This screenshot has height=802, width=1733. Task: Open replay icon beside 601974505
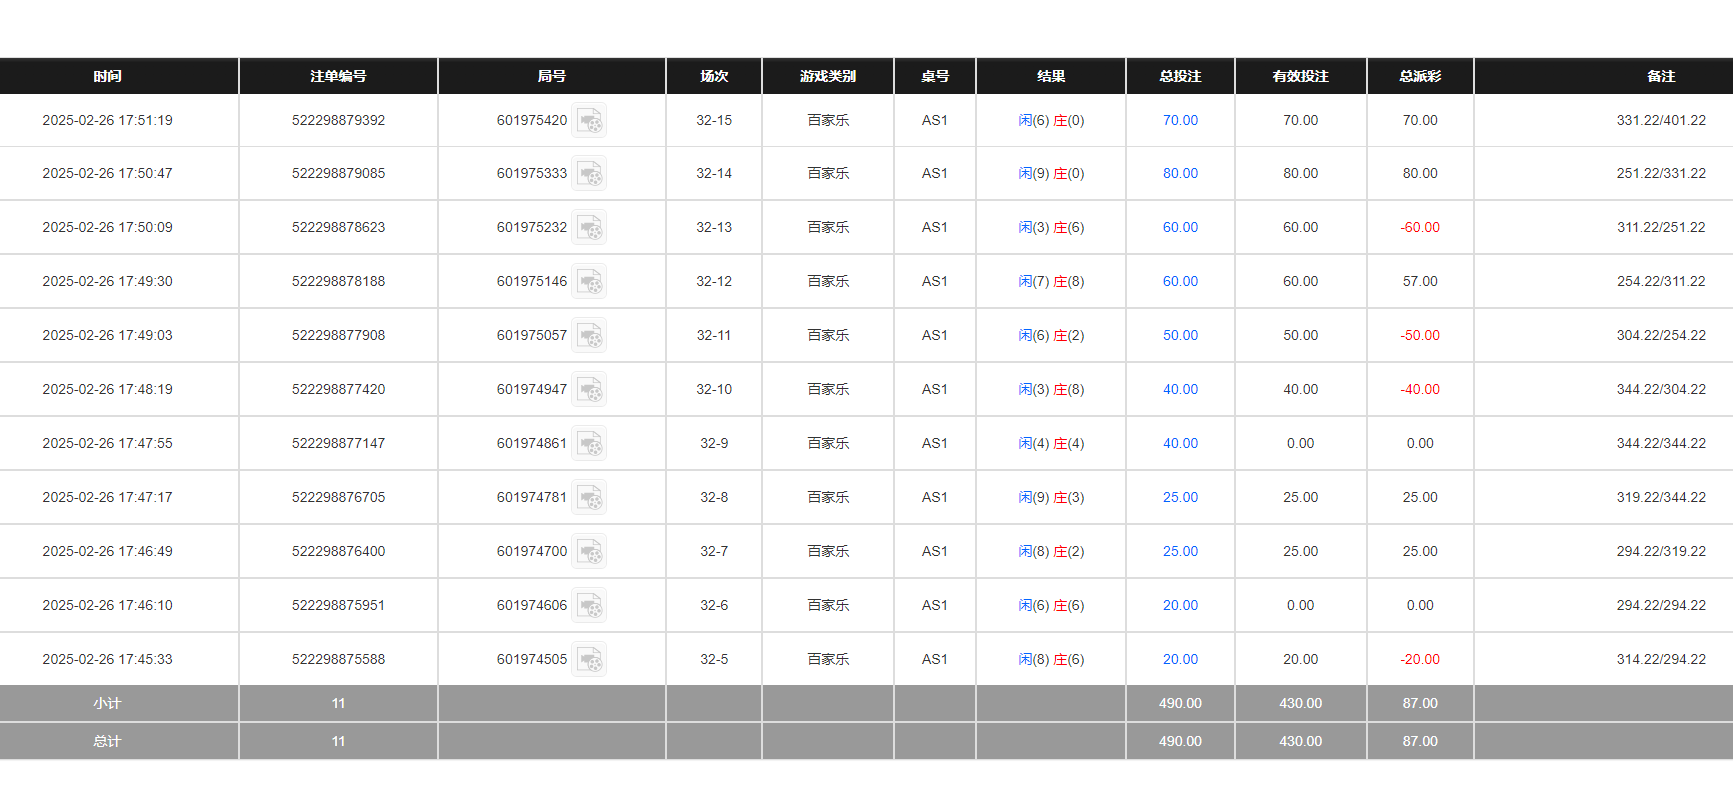(589, 660)
